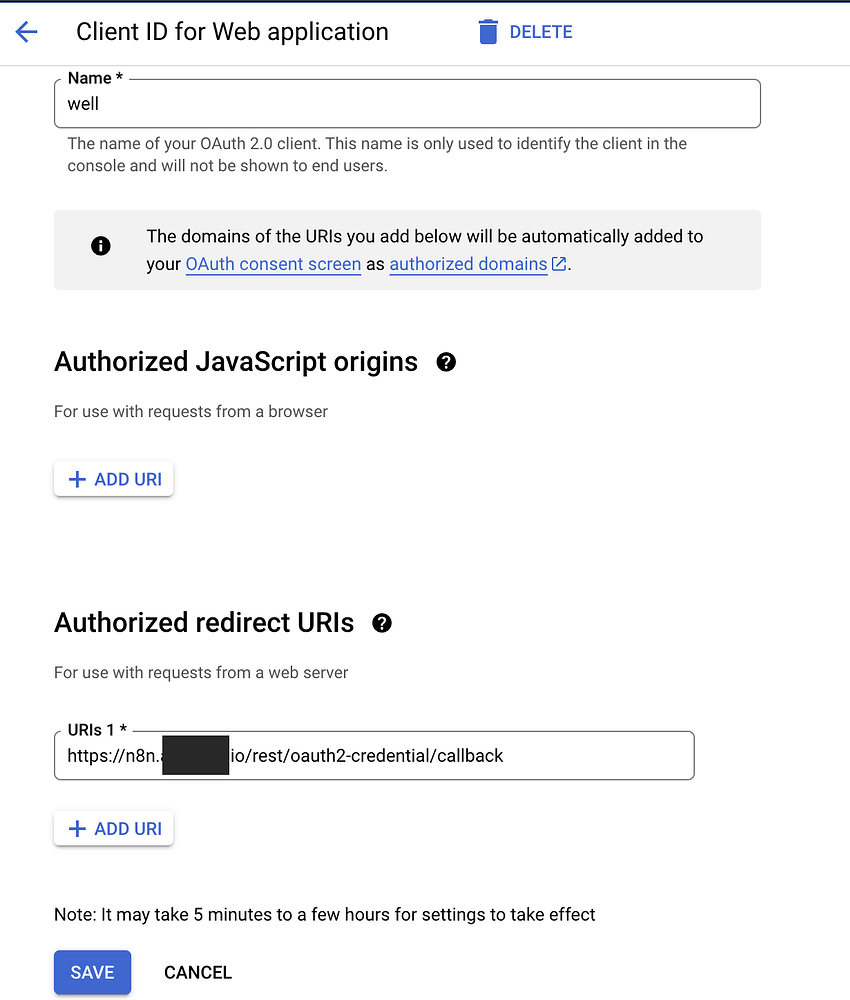Click the plus icon in the first ADD URI button
This screenshot has width=850, height=1000.
click(78, 478)
